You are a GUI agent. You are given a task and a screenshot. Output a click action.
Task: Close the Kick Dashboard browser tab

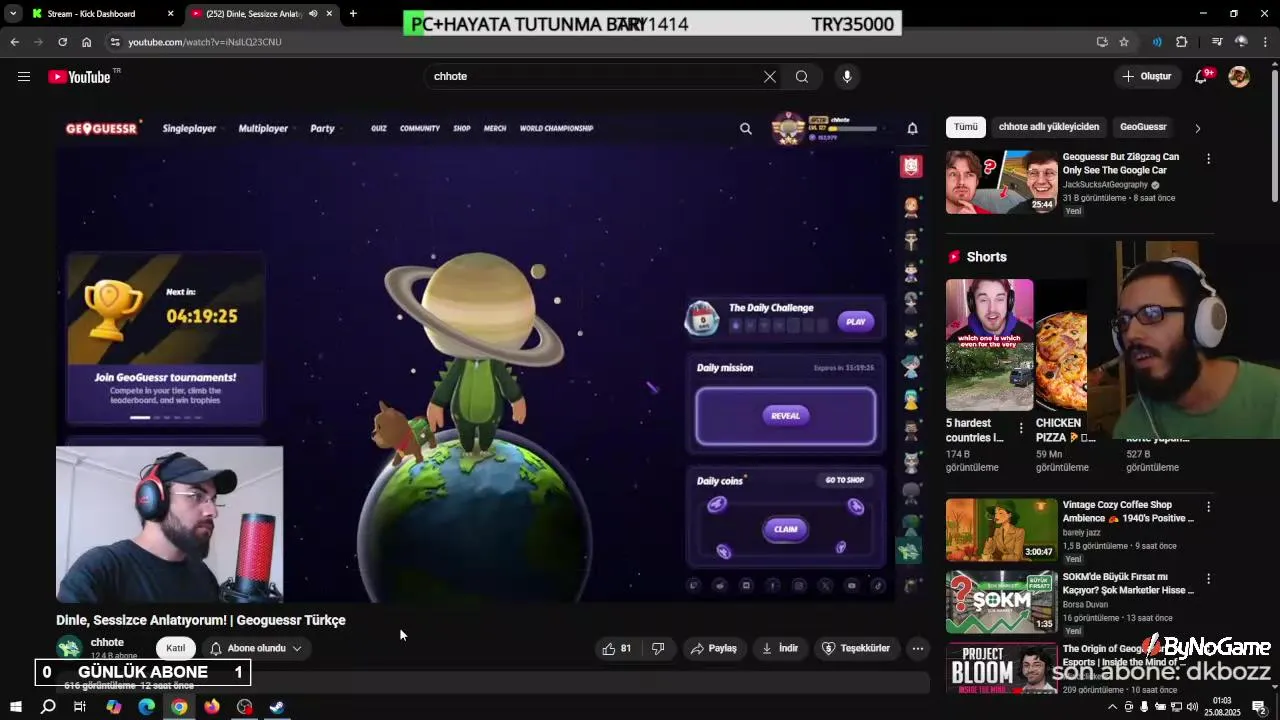(x=170, y=14)
